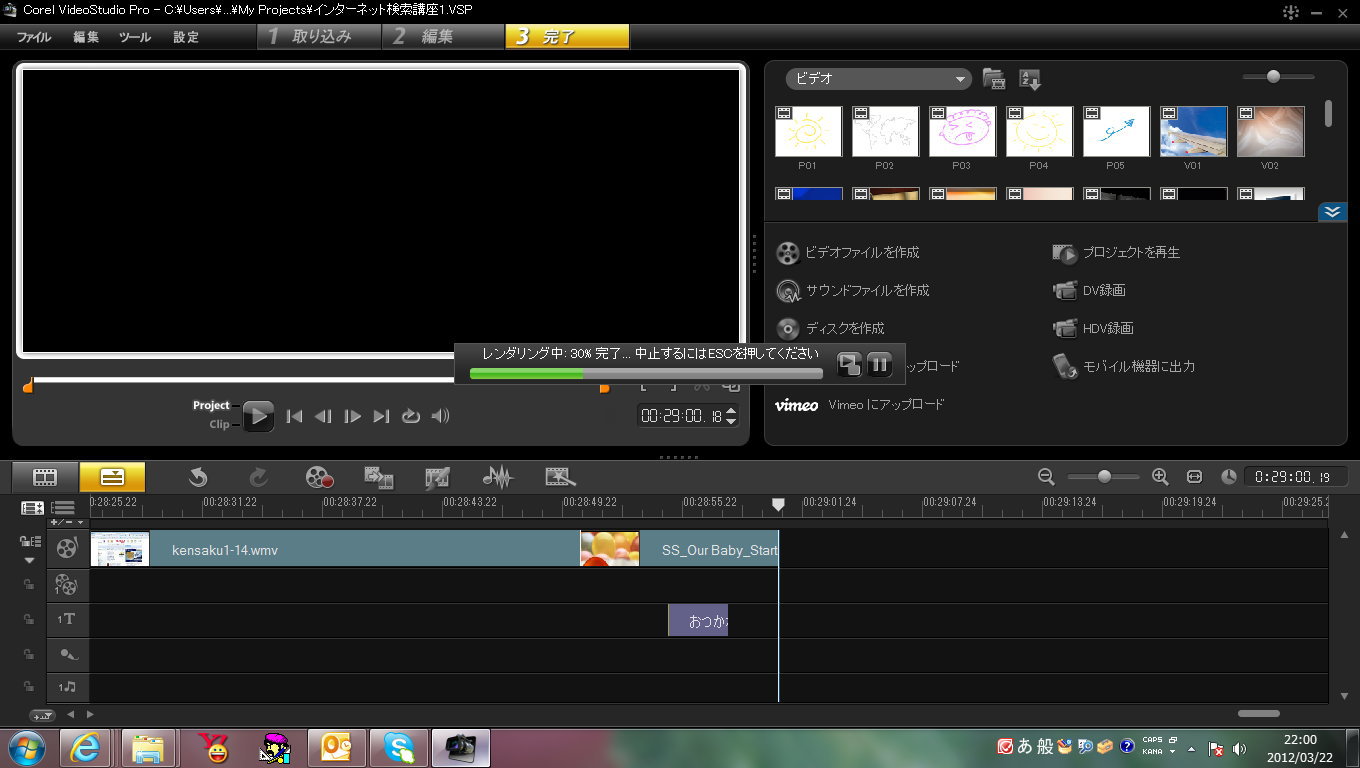The width and height of the screenshot is (1360, 768).
Task: Open the Record/Capture option
Action: point(319,477)
